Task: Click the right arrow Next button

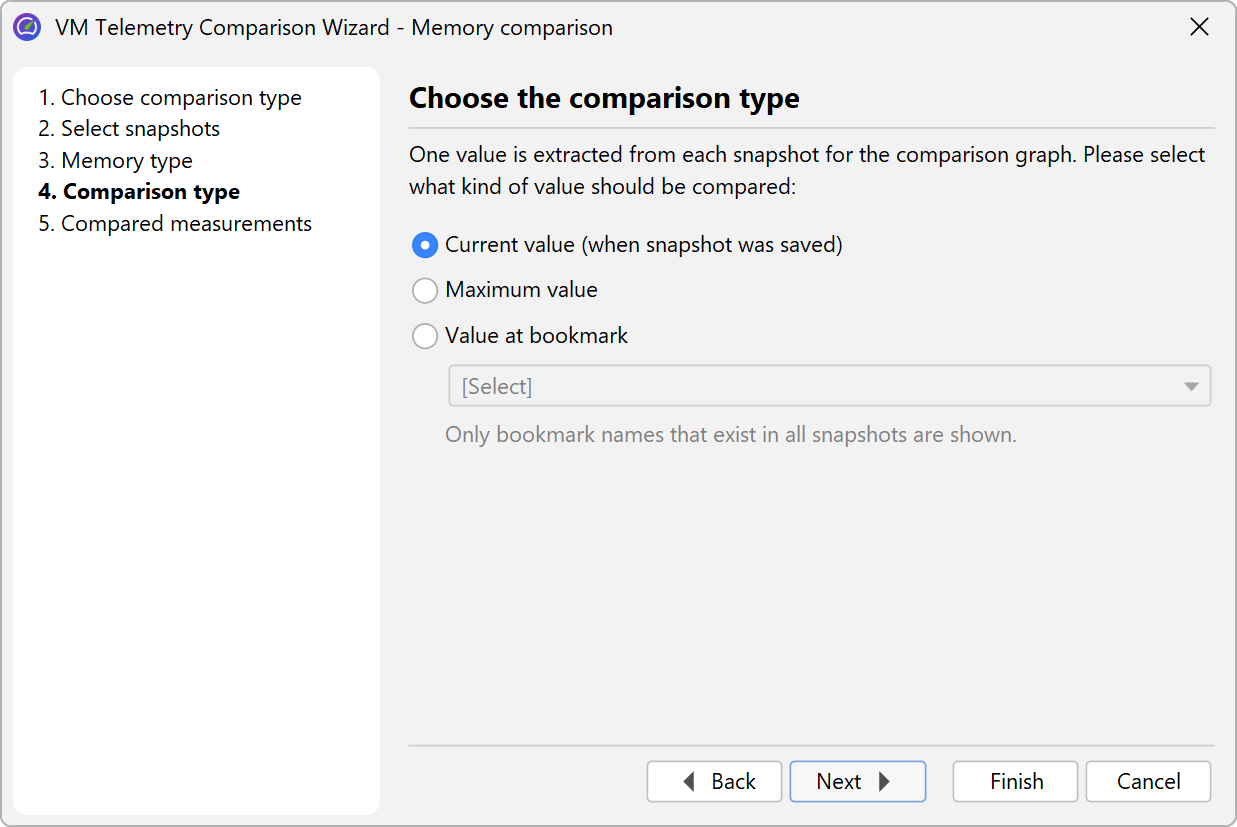Action: point(857,782)
